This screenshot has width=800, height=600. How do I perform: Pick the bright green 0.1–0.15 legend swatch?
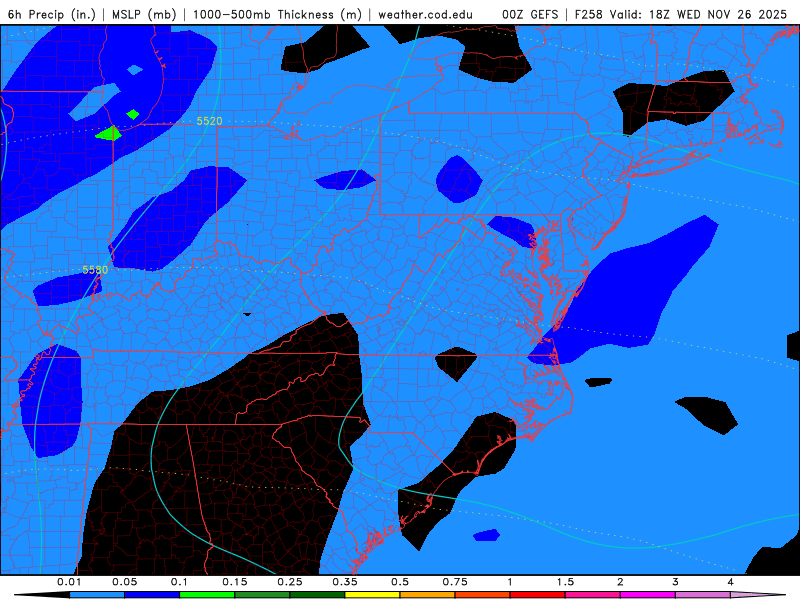207,595
